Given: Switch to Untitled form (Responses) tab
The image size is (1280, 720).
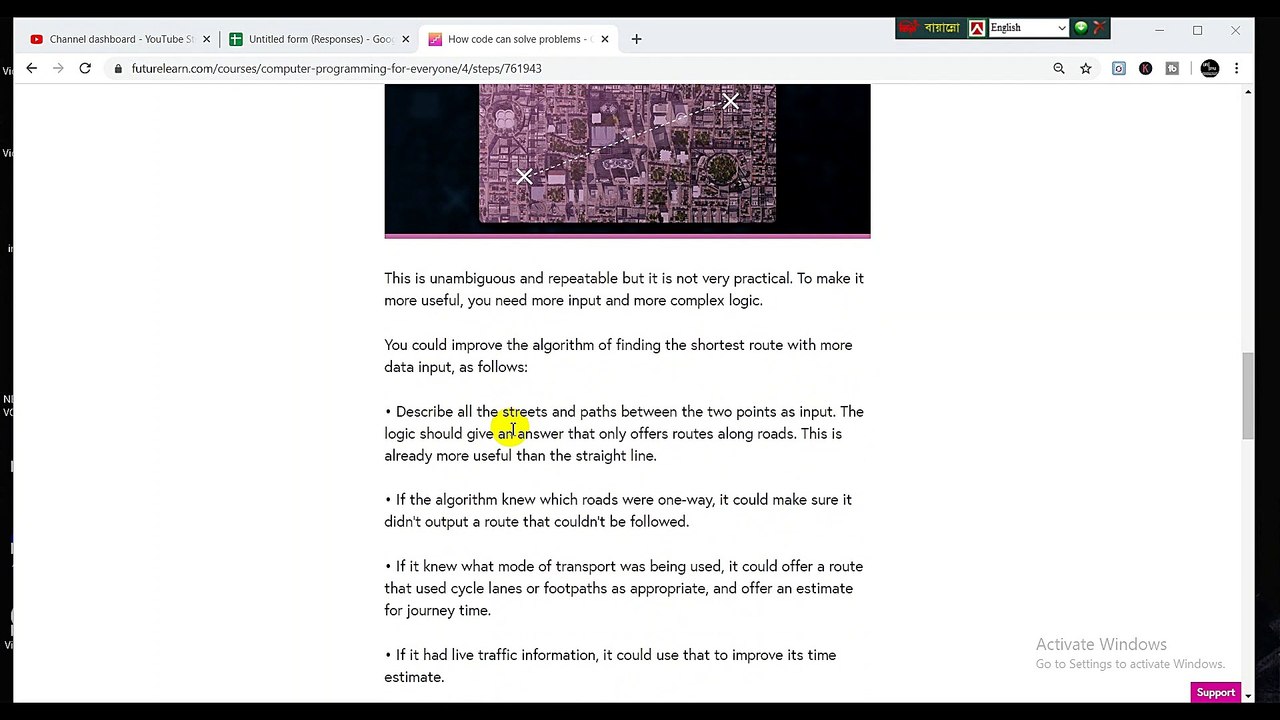Looking at the screenshot, I should (x=319, y=39).
